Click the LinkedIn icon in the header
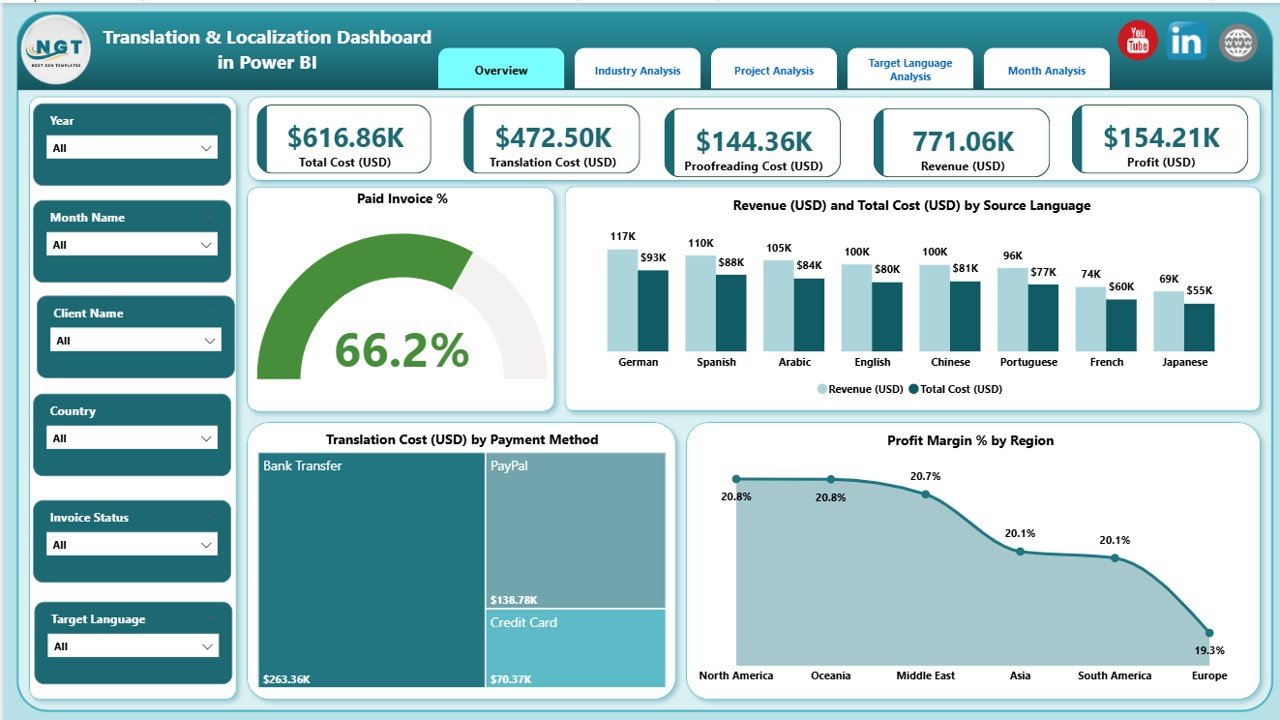The image size is (1280, 720). 1186,42
